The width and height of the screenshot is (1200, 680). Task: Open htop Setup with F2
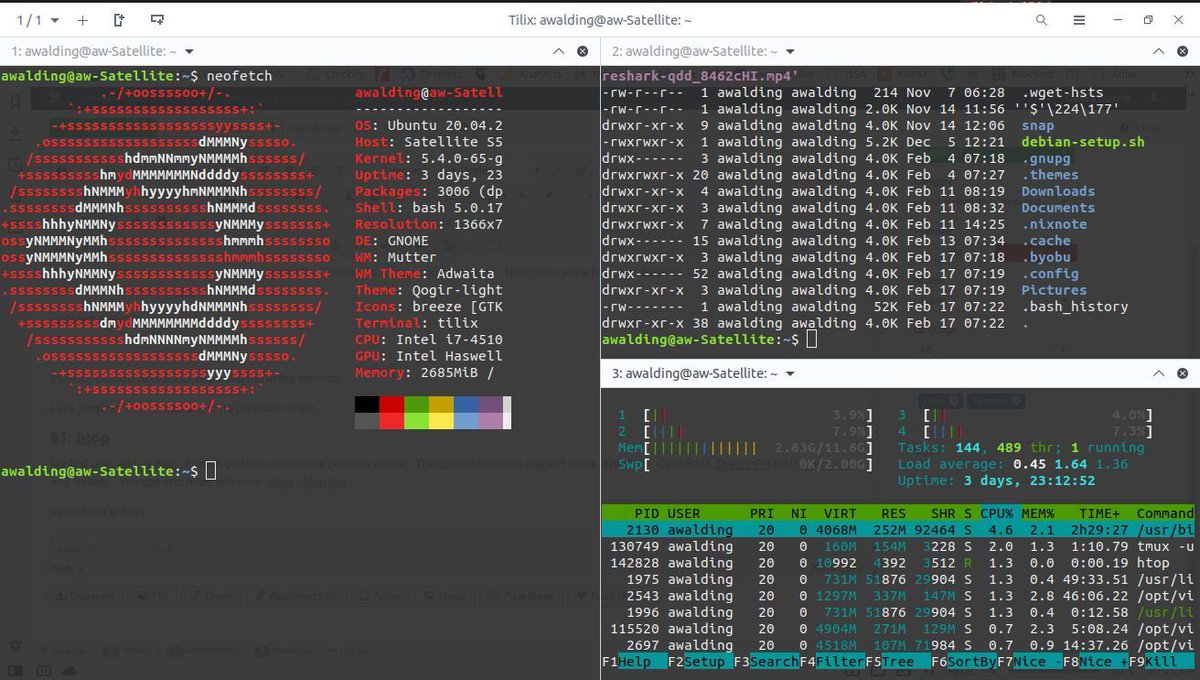coord(697,661)
